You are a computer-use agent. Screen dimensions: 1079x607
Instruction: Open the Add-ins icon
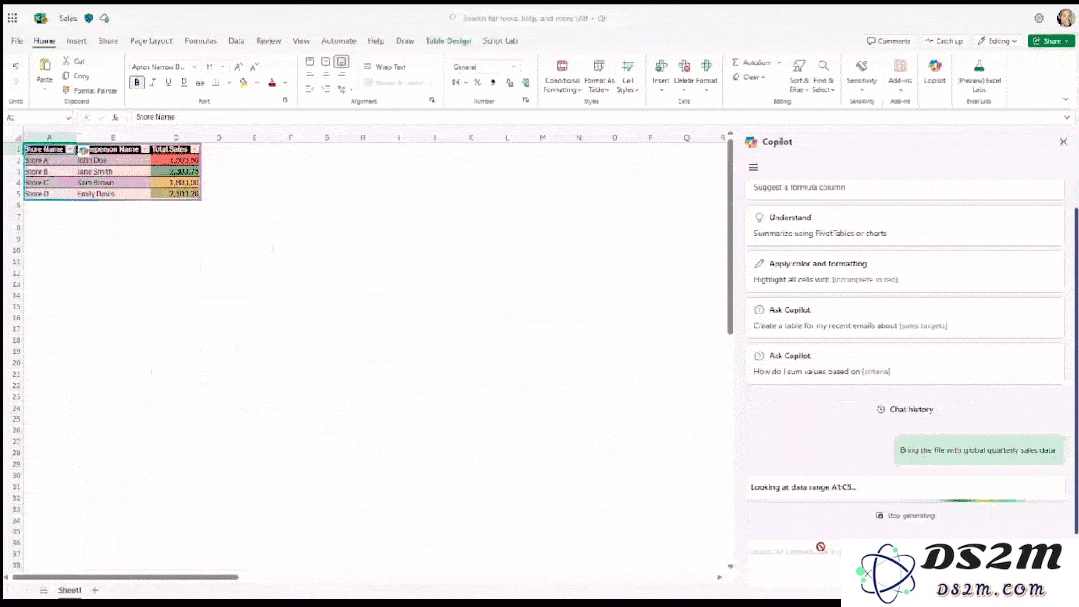pos(900,66)
